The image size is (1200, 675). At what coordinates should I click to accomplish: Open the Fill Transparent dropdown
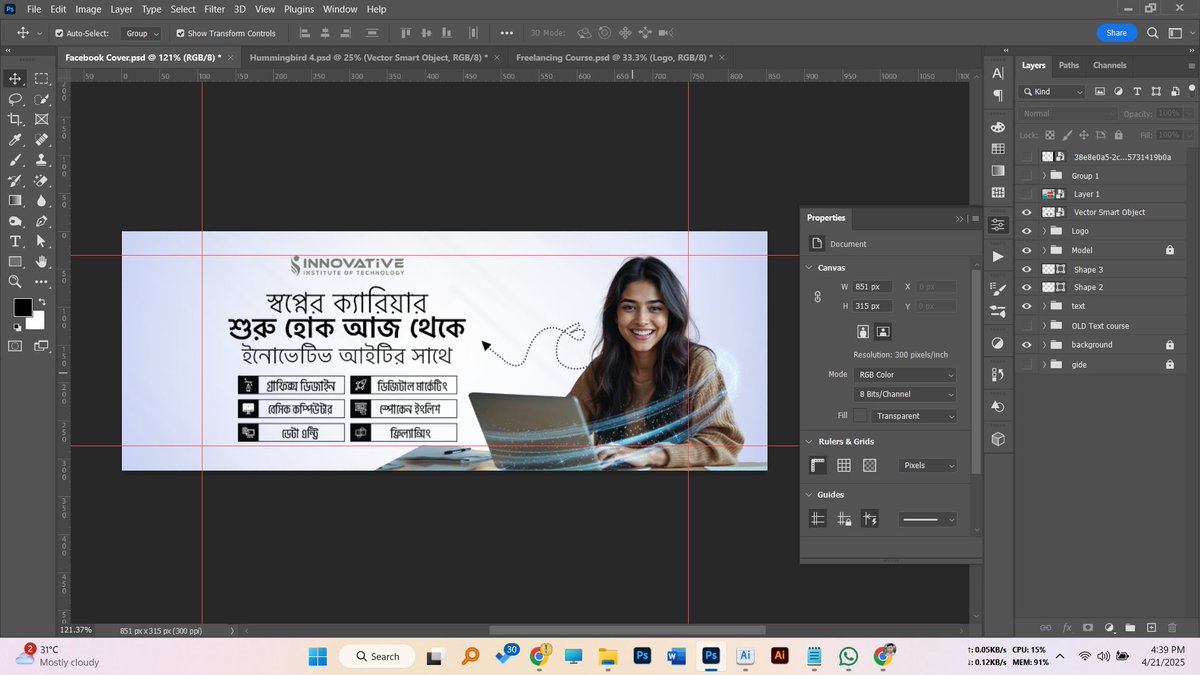(x=914, y=415)
